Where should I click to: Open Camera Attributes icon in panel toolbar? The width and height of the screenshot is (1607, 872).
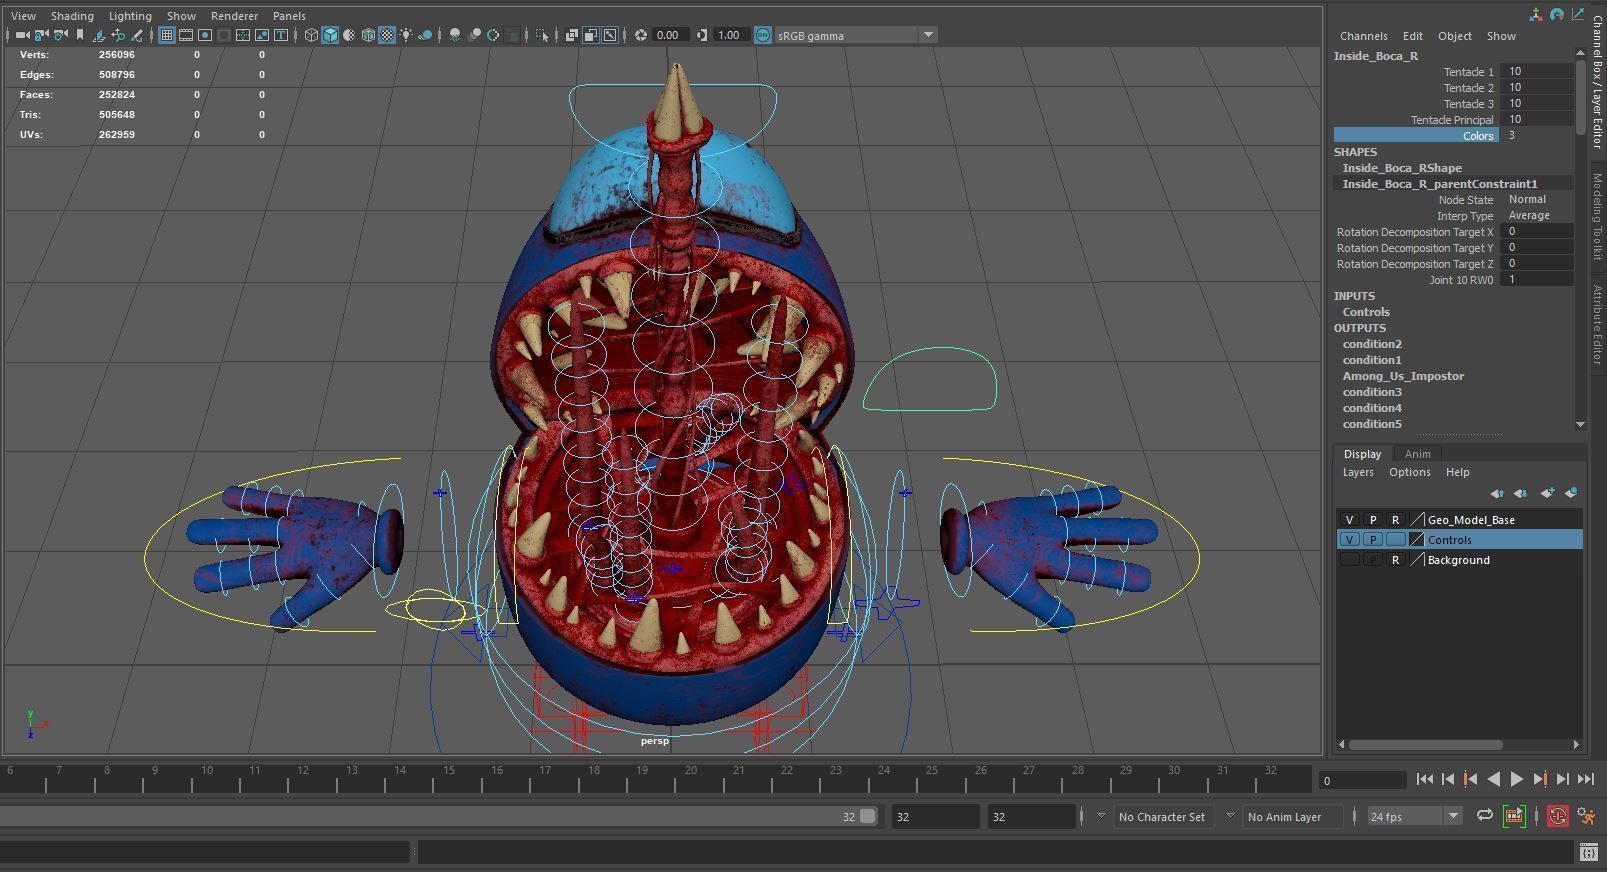(61, 35)
